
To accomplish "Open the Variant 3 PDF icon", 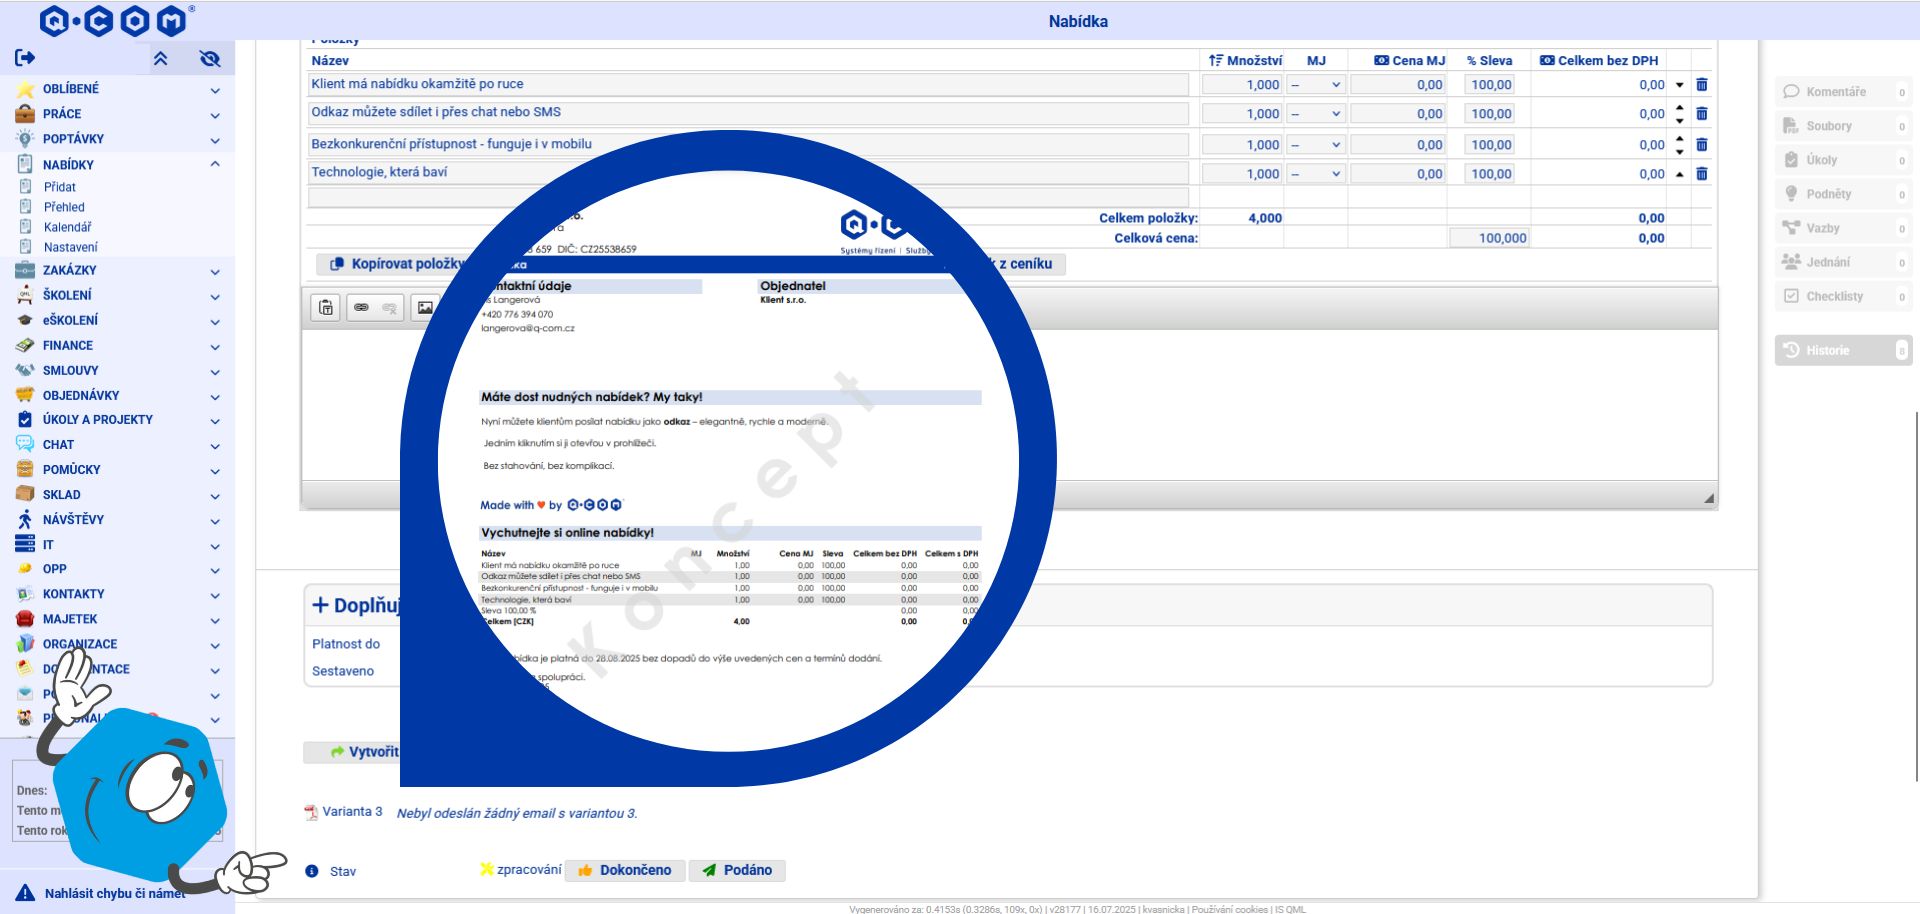I will pyautogui.click(x=311, y=812).
